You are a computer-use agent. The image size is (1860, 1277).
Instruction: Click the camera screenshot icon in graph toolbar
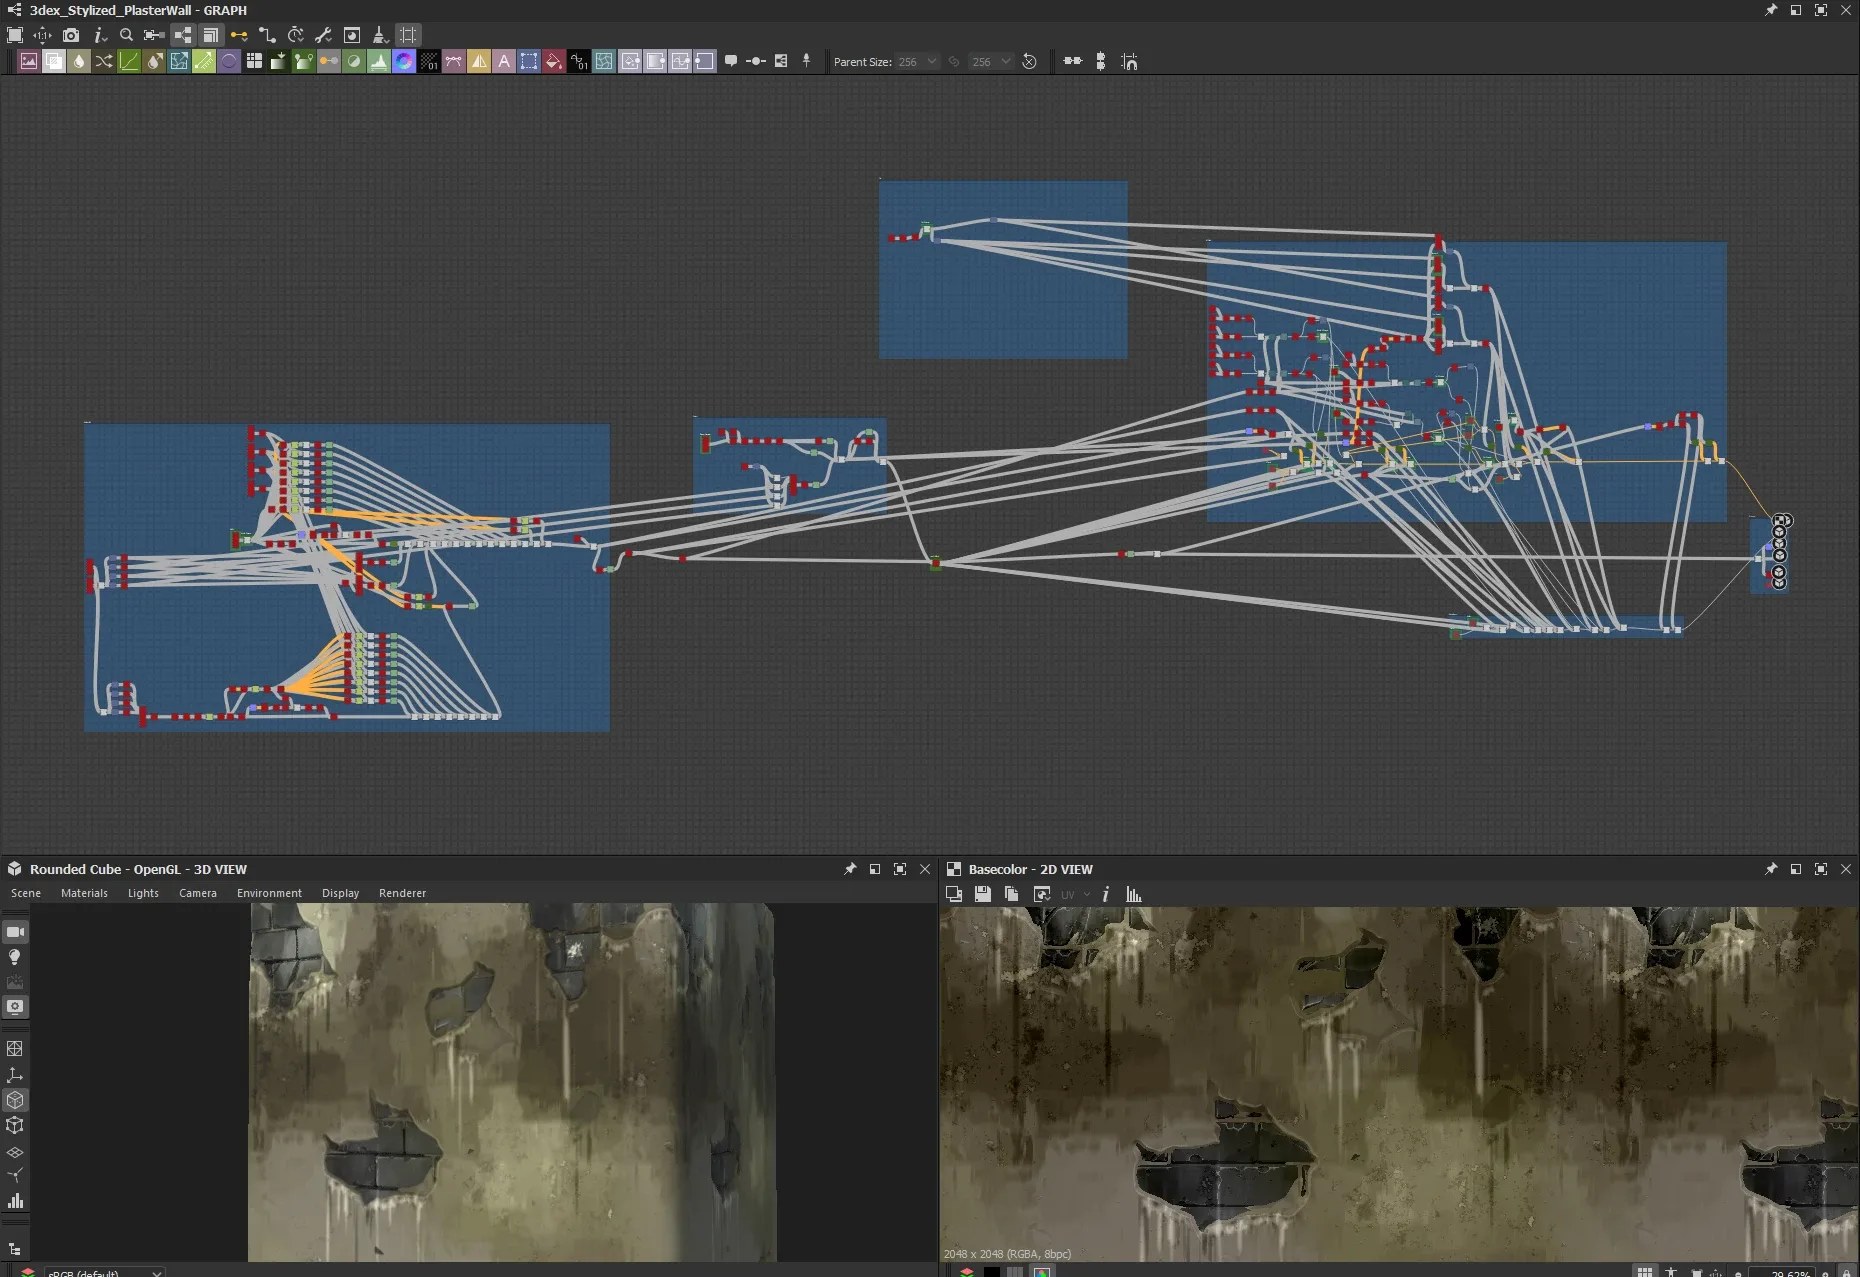pos(71,35)
